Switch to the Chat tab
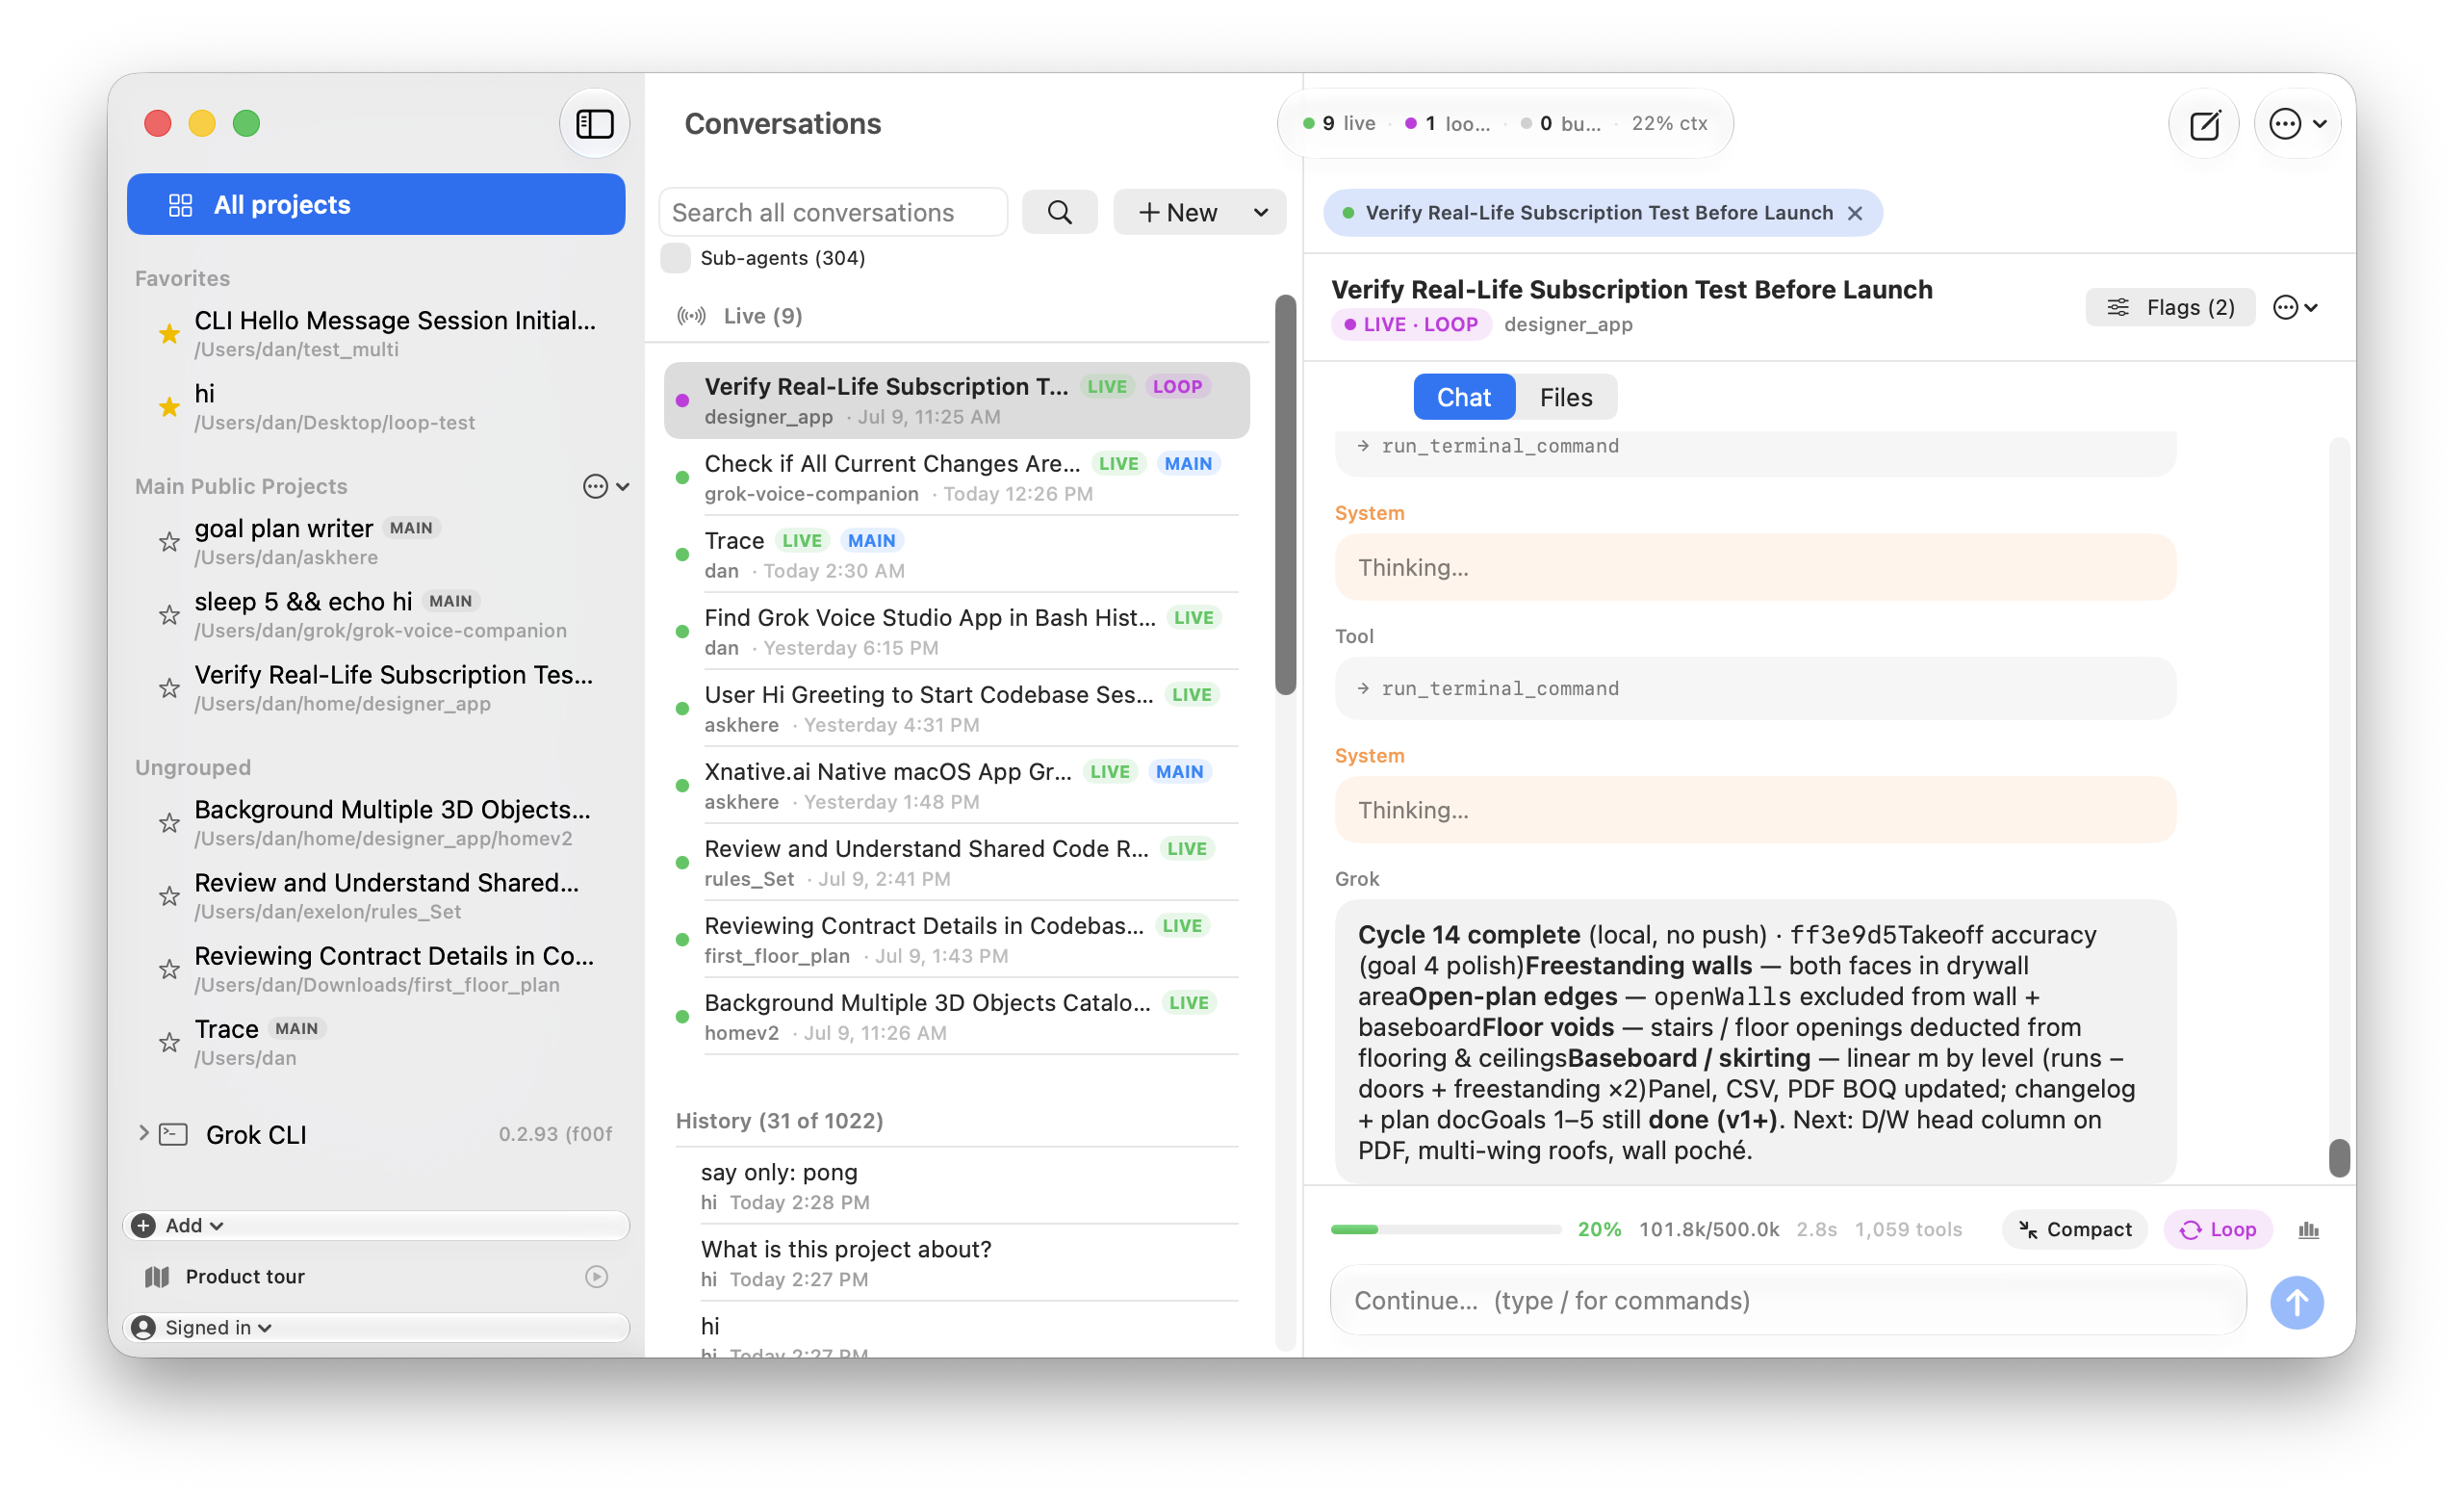 tap(1464, 397)
